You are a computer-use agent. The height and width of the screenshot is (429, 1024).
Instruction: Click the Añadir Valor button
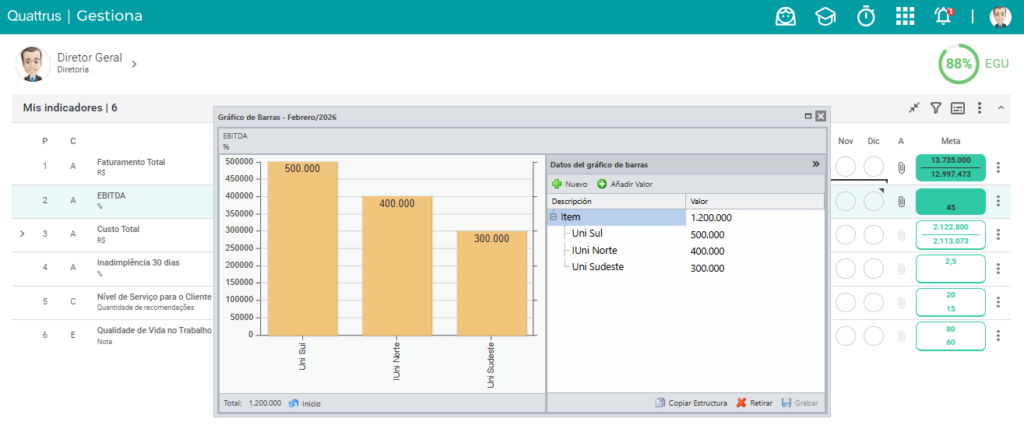625,185
